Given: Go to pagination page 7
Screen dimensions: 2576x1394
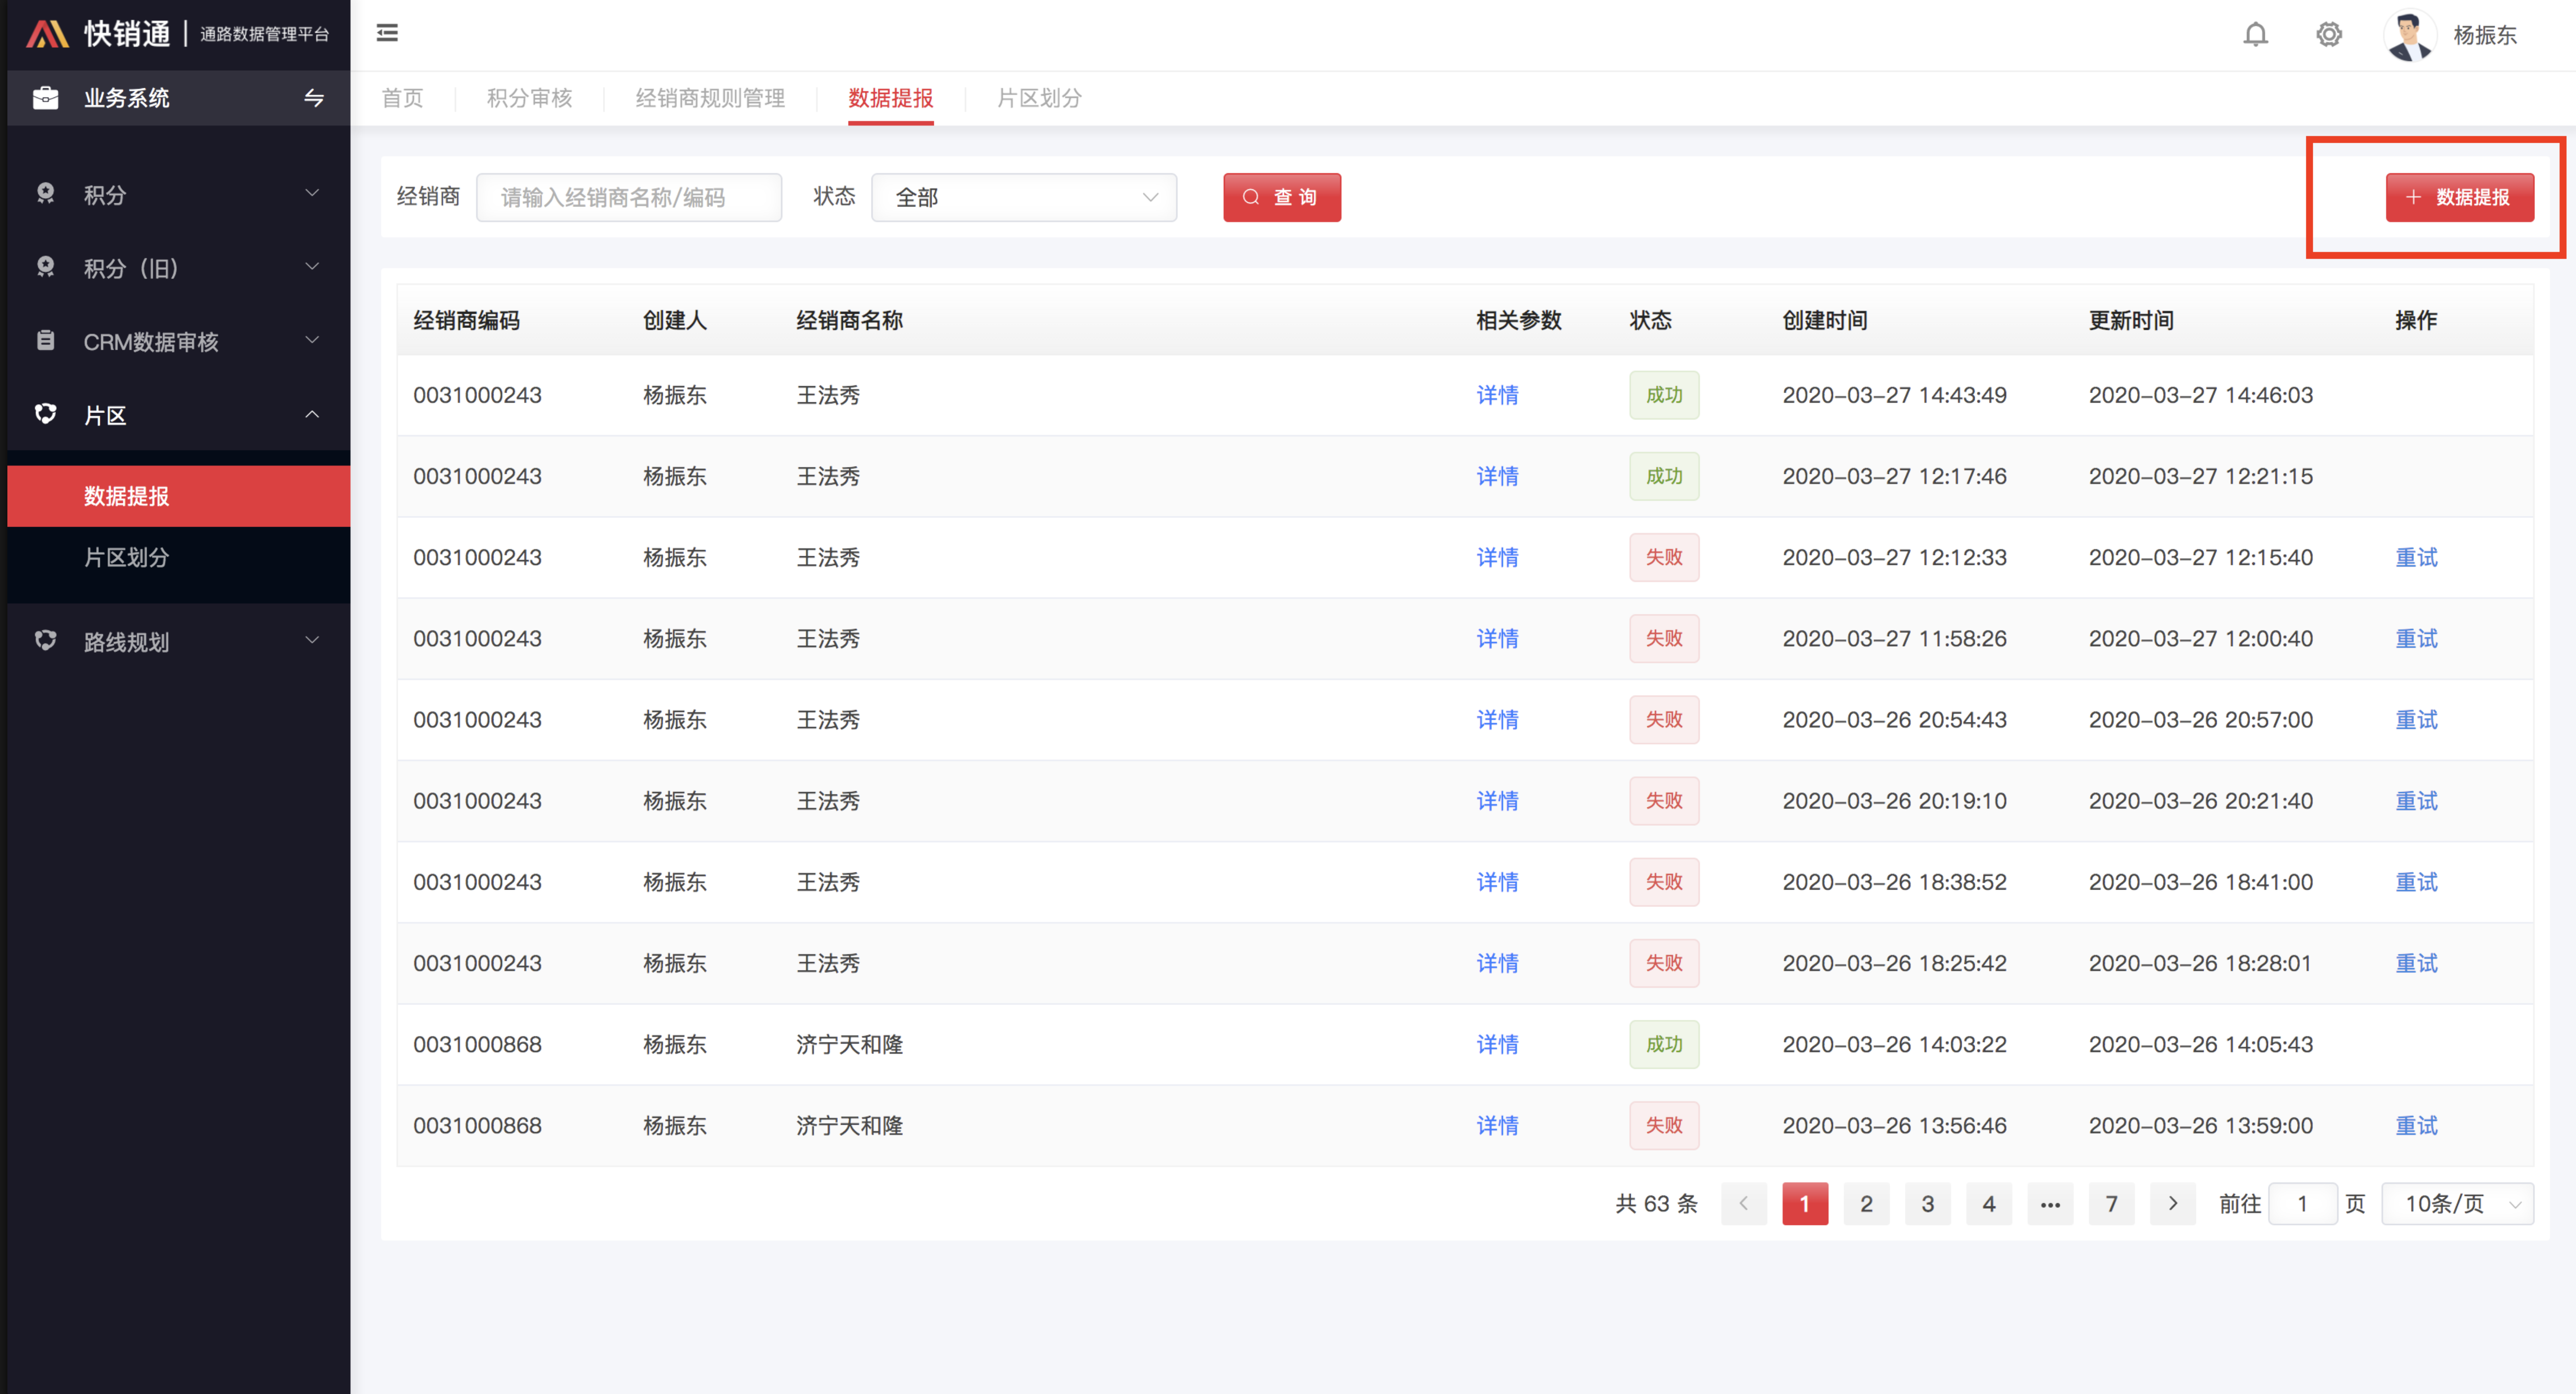Looking at the screenshot, I should pos(2111,1204).
